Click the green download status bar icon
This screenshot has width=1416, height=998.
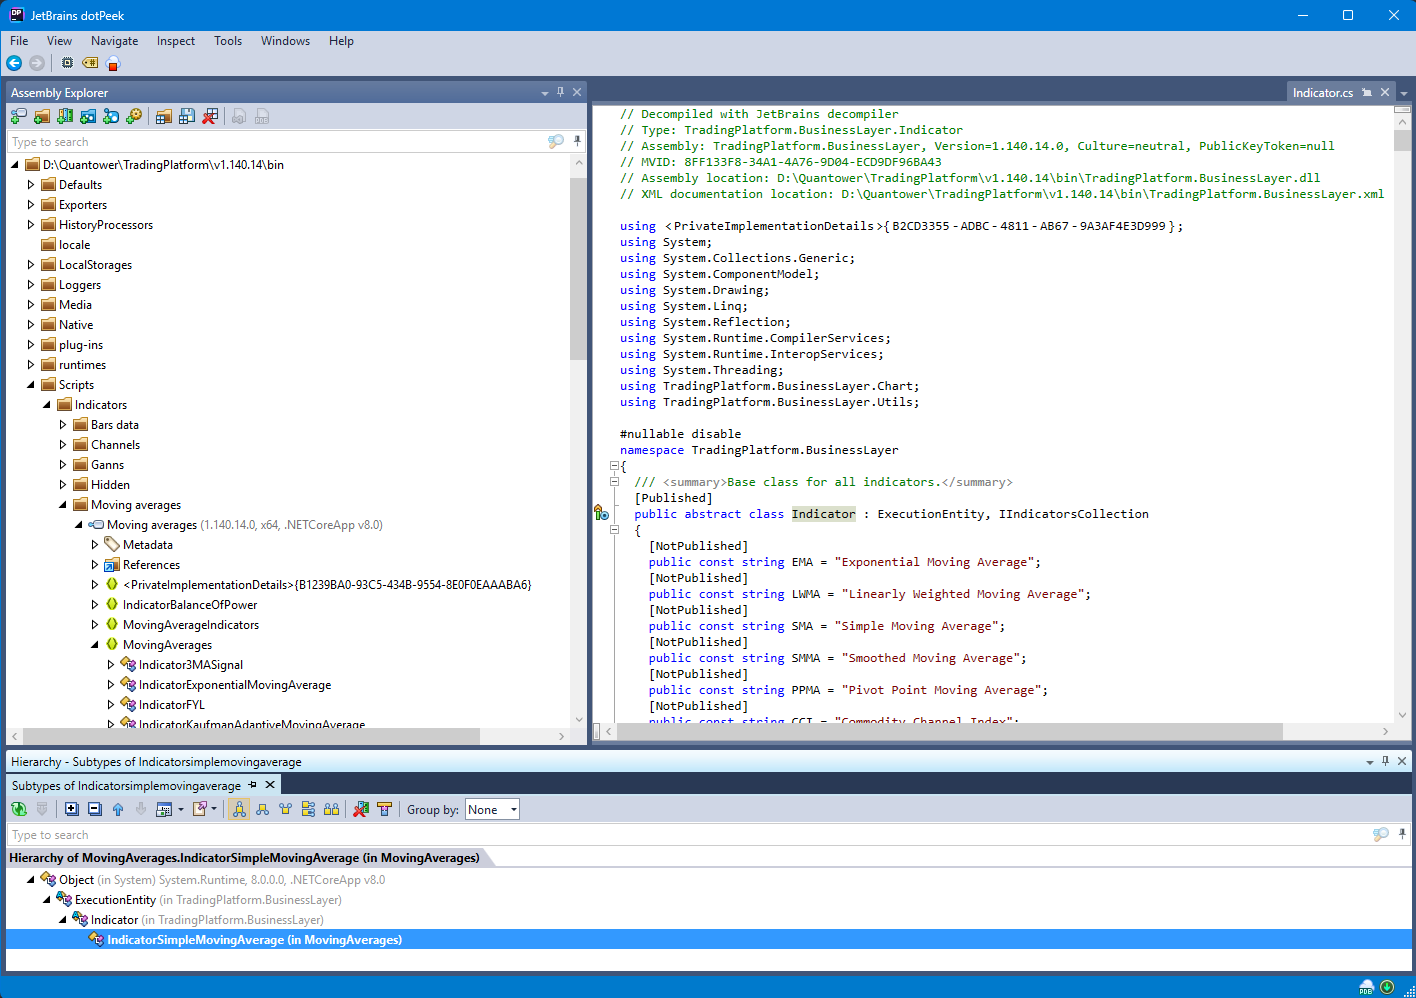1387,987
